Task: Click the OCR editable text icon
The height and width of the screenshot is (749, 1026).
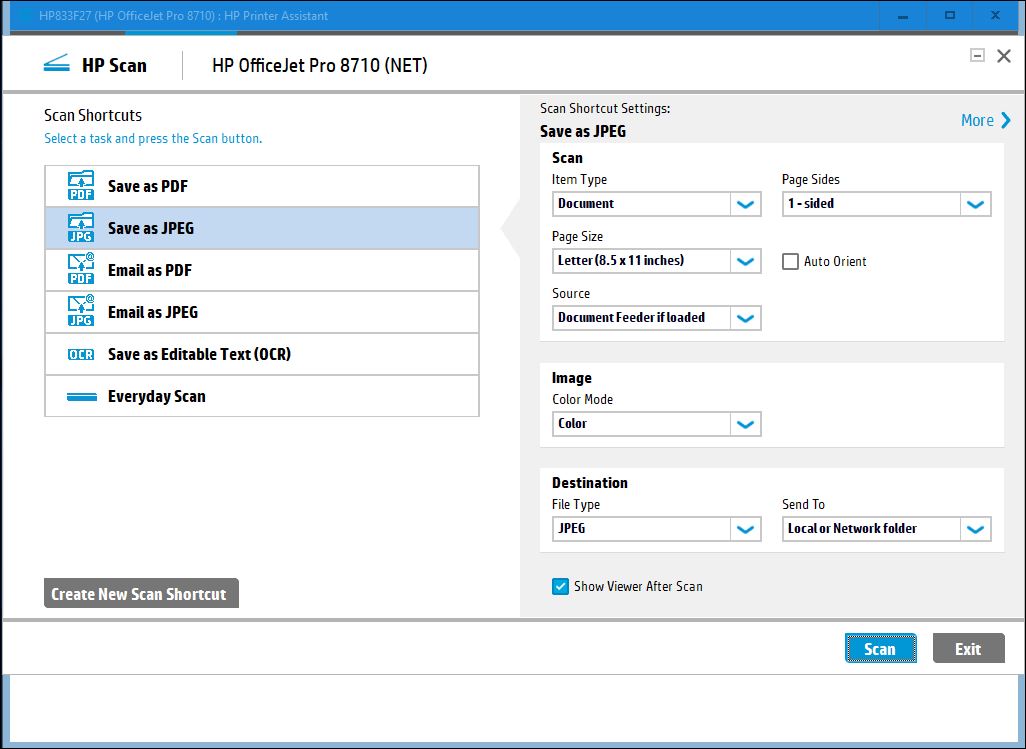Action: (x=80, y=355)
